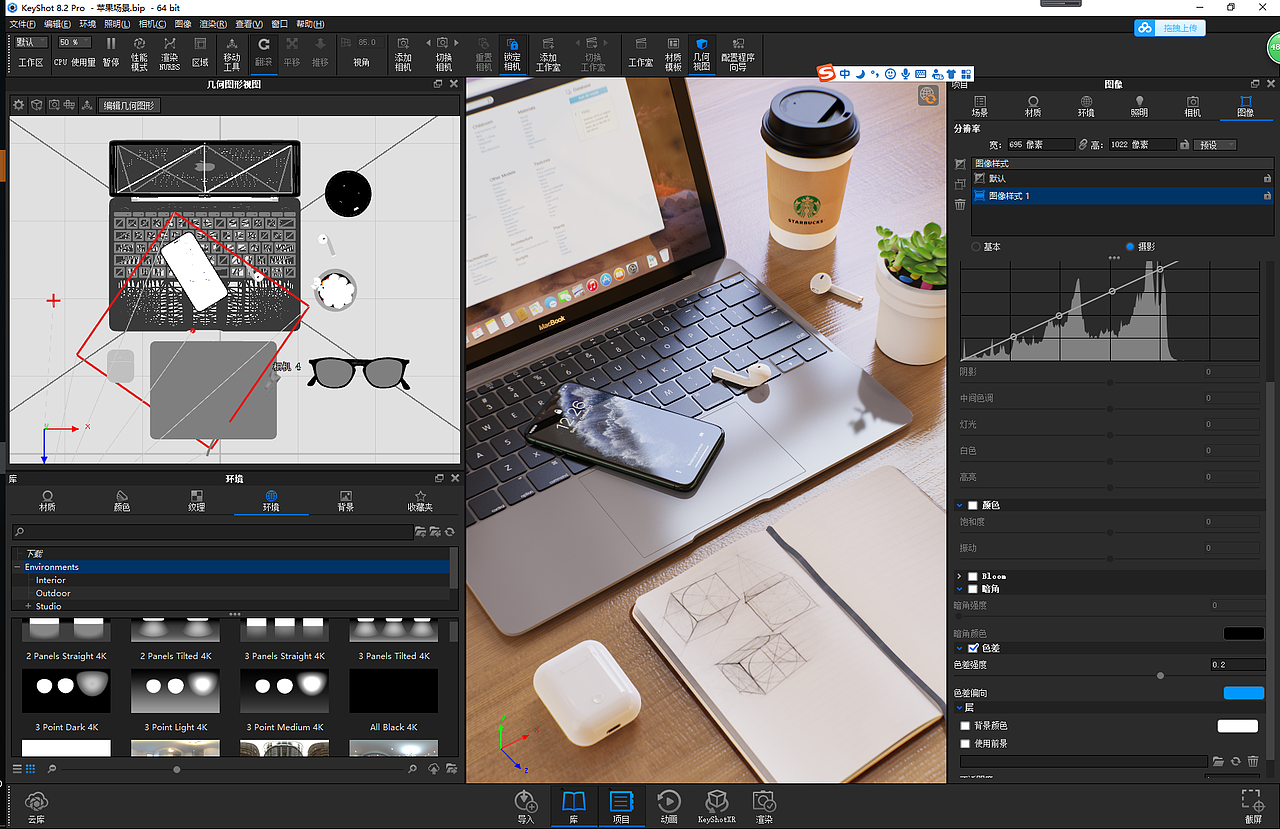The image size is (1280, 829).
Task: Open the 暗角颜色 black color swatch
Action: coord(1244,633)
